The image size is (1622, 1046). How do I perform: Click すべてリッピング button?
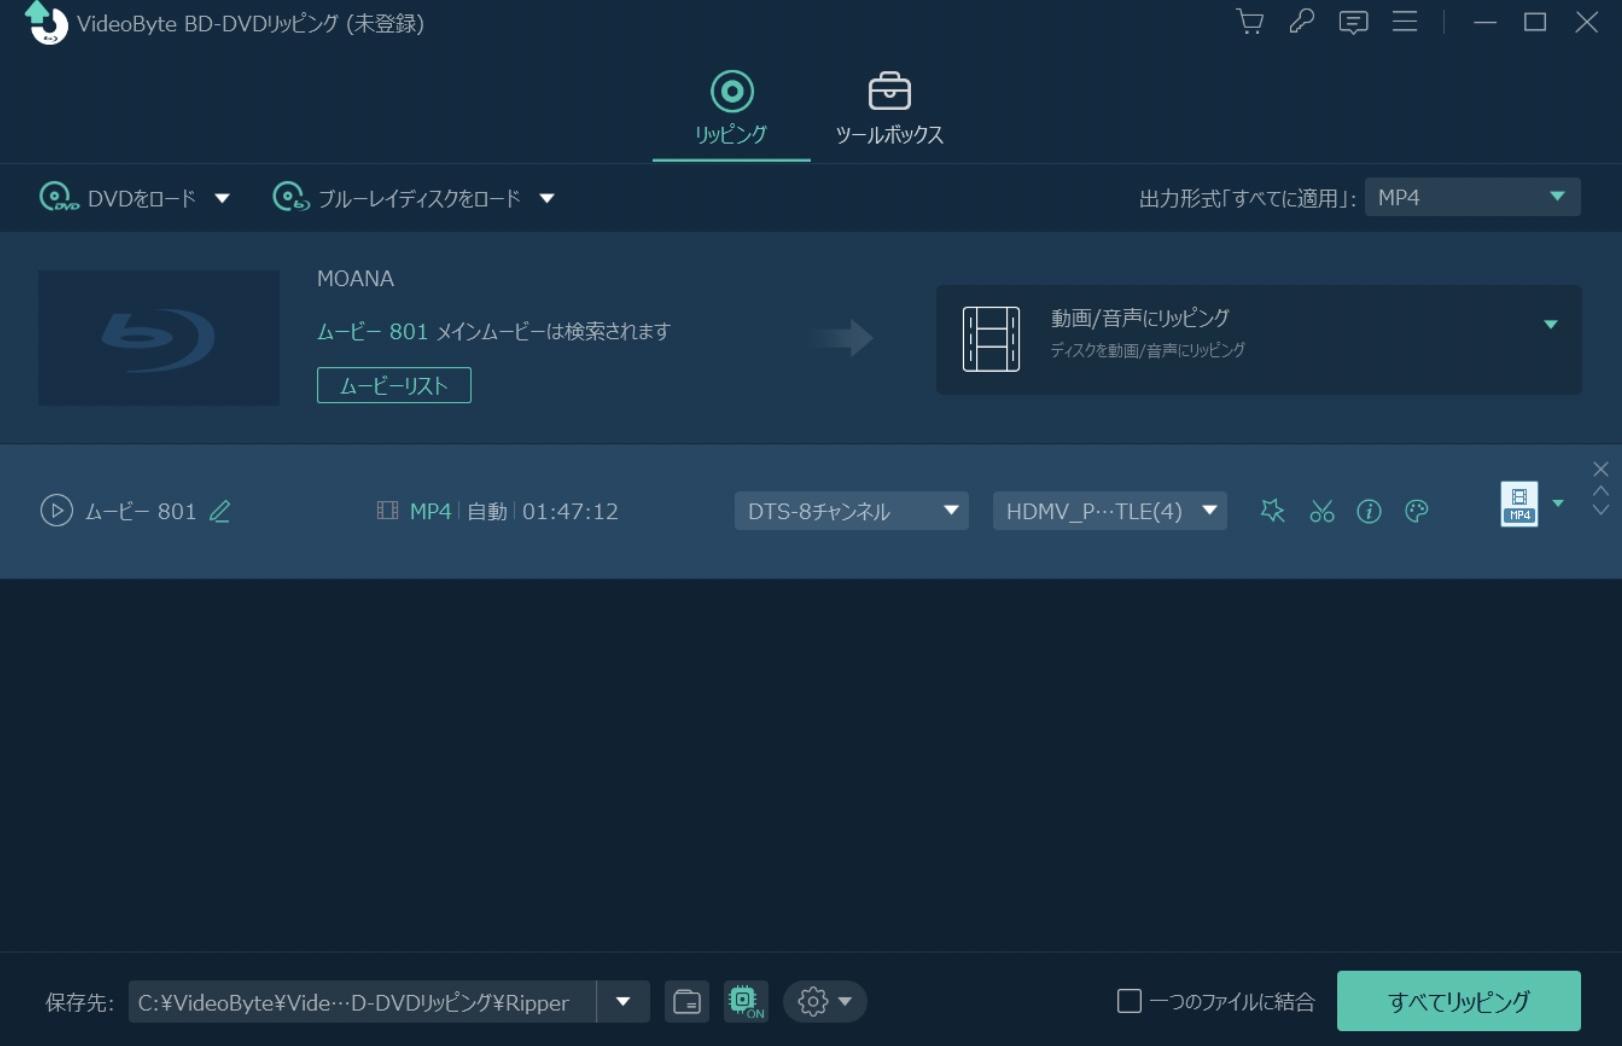(1458, 1001)
